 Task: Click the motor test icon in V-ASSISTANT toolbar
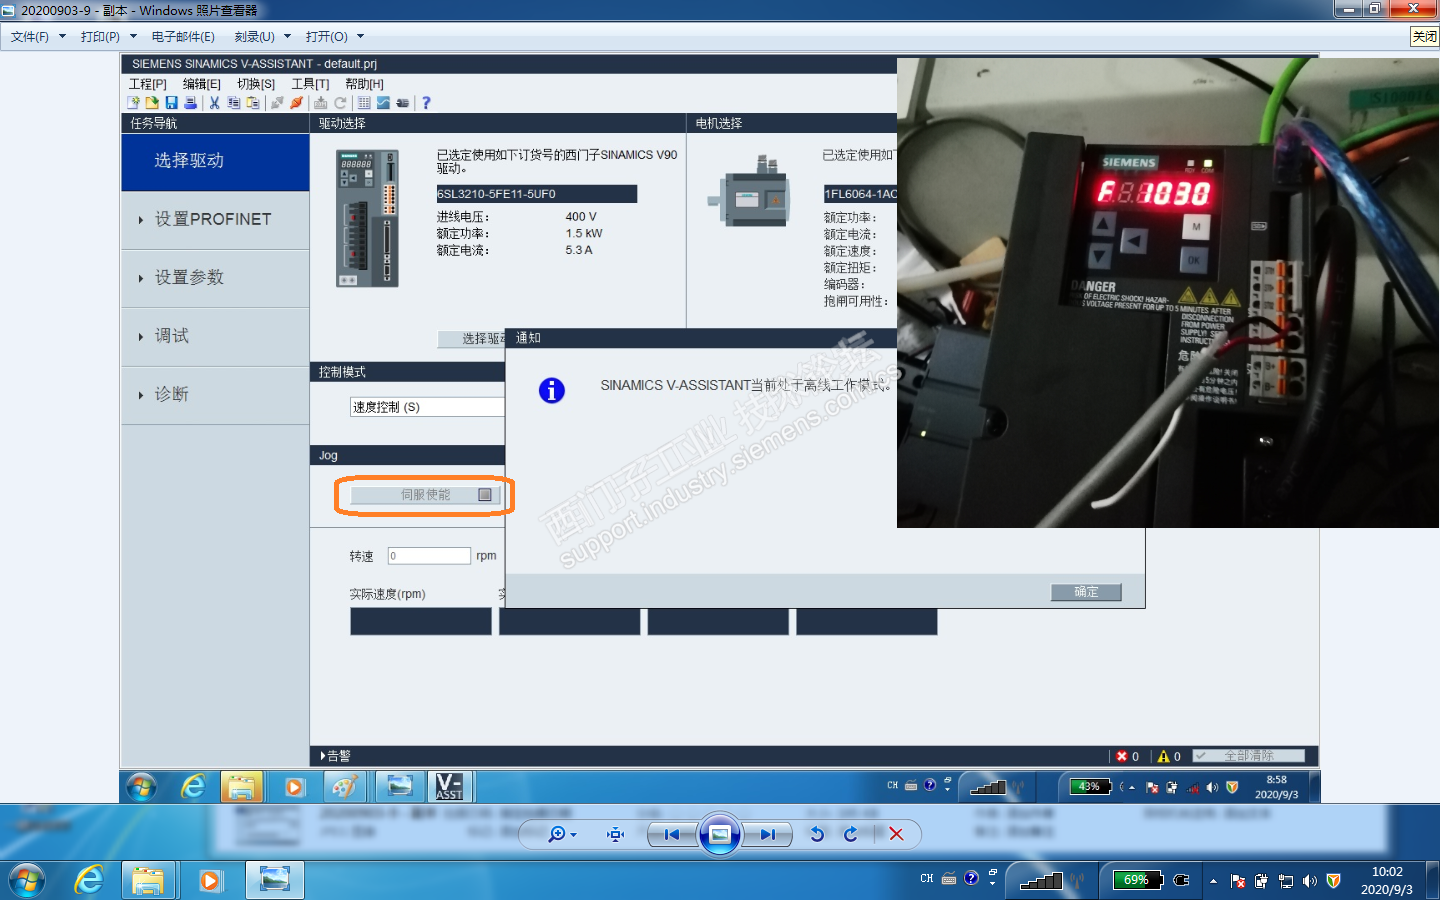[x=402, y=103]
